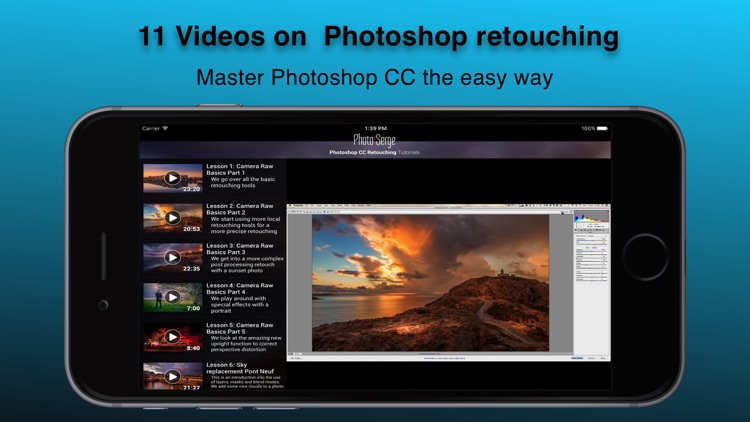This screenshot has height=422, width=750.
Task: Tap the sunset video preview player
Action: (448, 283)
